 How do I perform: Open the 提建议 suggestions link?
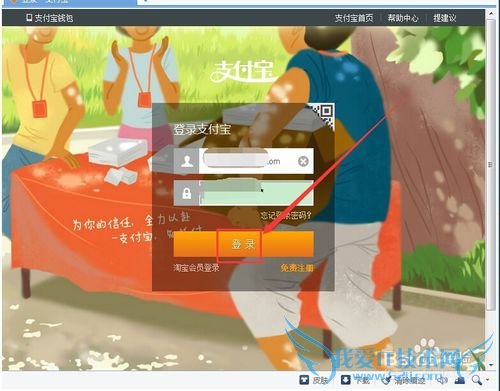point(445,18)
